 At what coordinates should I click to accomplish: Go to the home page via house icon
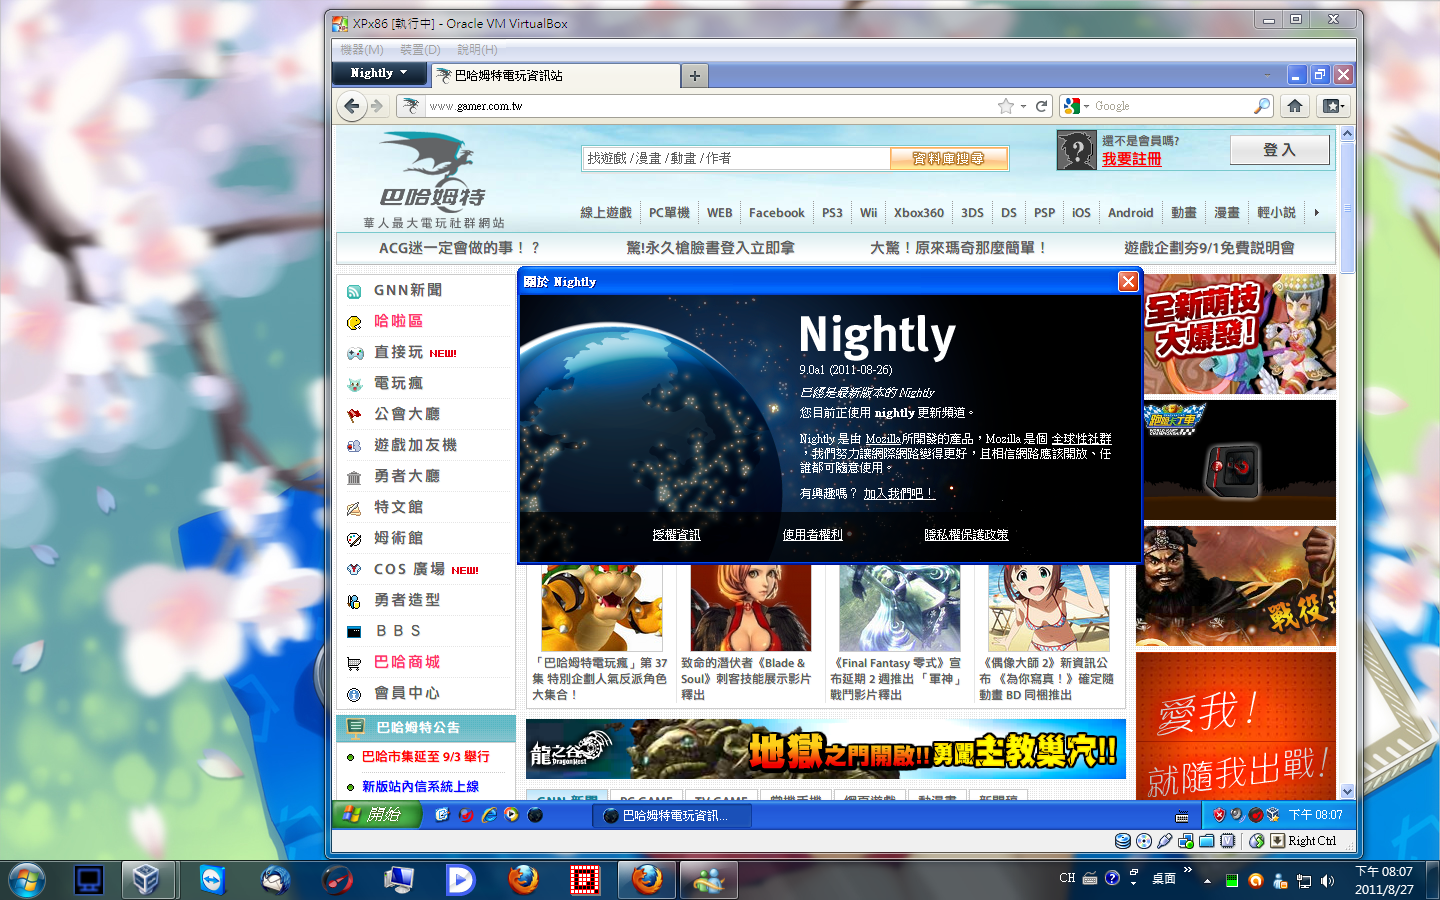(x=1295, y=106)
